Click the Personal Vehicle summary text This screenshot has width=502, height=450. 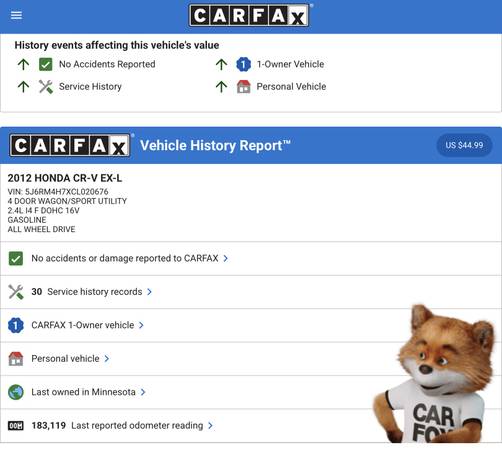(291, 87)
